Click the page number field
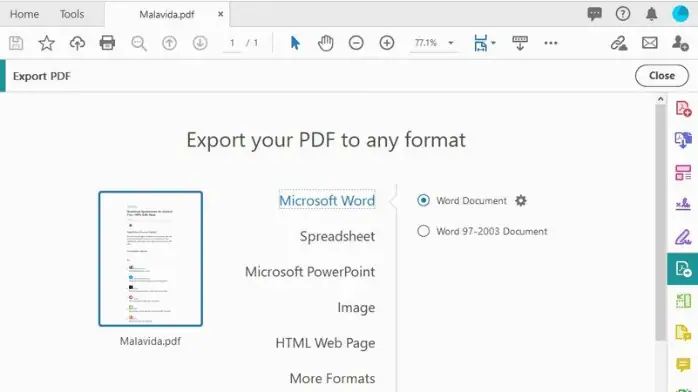Viewport: 698px width, 392px height. pos(232,43)
